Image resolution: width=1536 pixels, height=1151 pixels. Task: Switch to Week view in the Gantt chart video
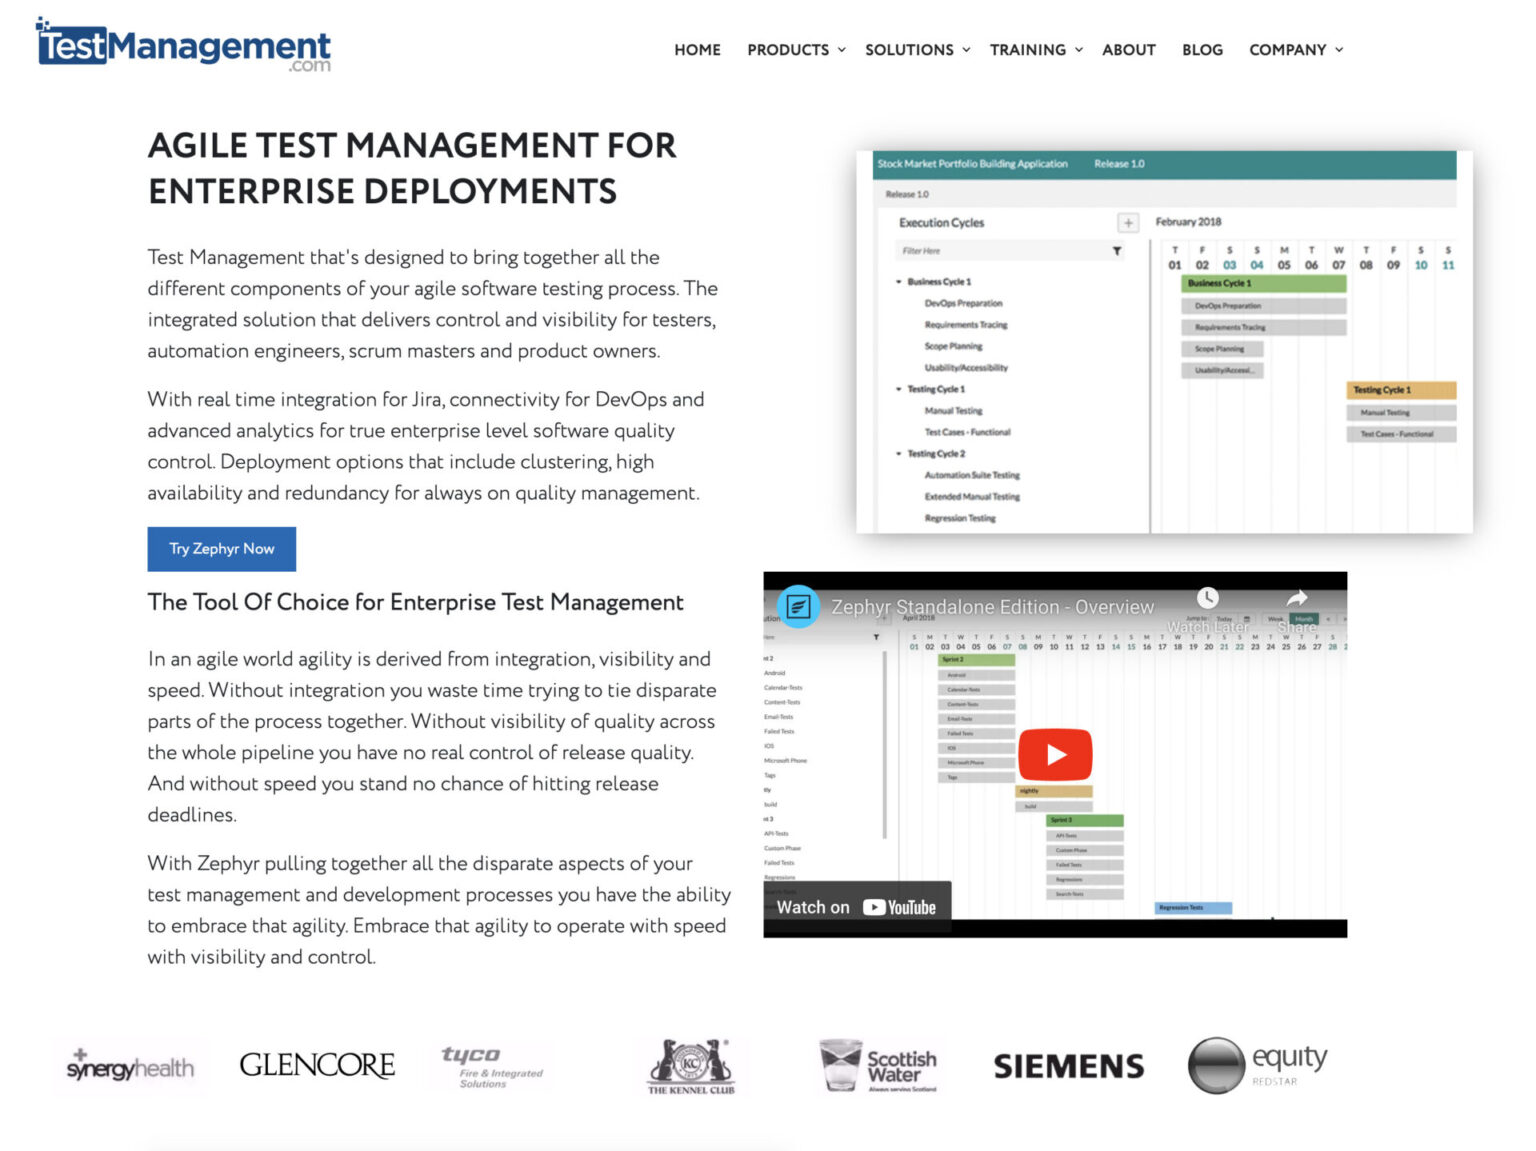pyautogui.click(x=1276, y=619)
